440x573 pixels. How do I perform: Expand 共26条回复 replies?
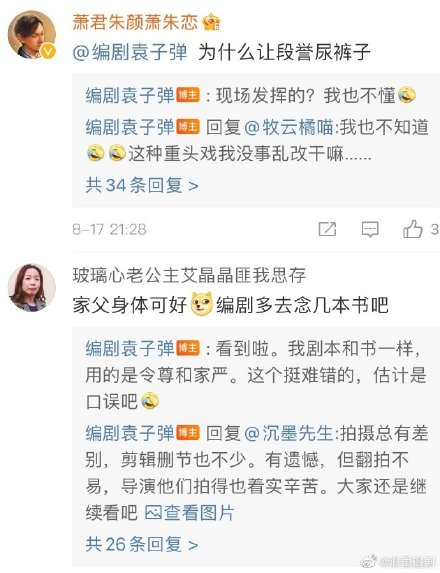(x=142, y=544)
